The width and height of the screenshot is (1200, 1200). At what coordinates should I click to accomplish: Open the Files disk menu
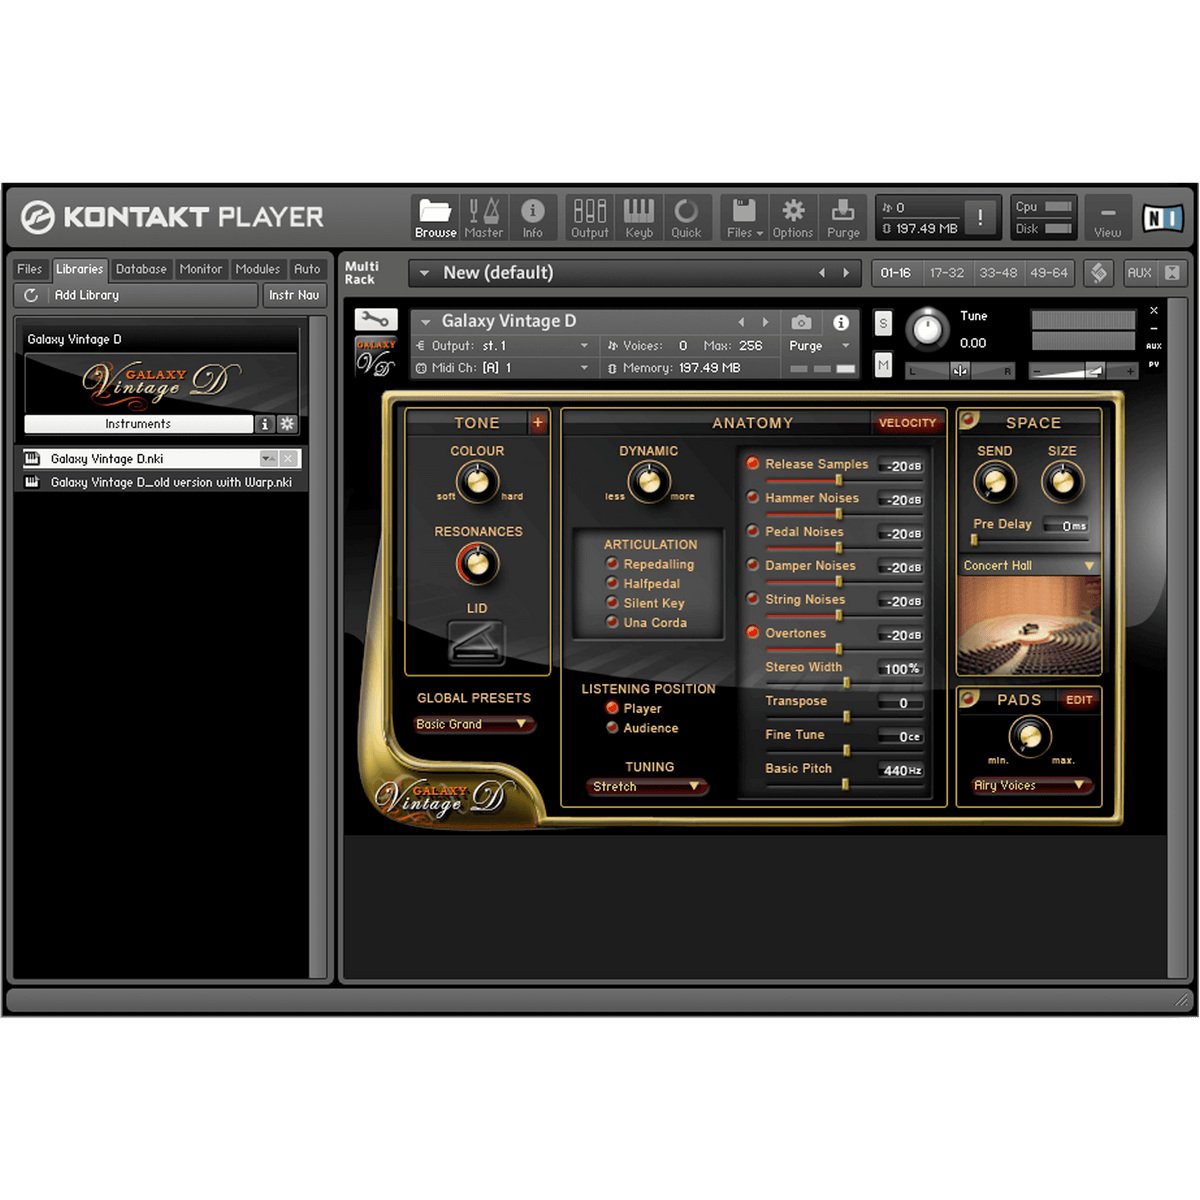pos(744,217)
